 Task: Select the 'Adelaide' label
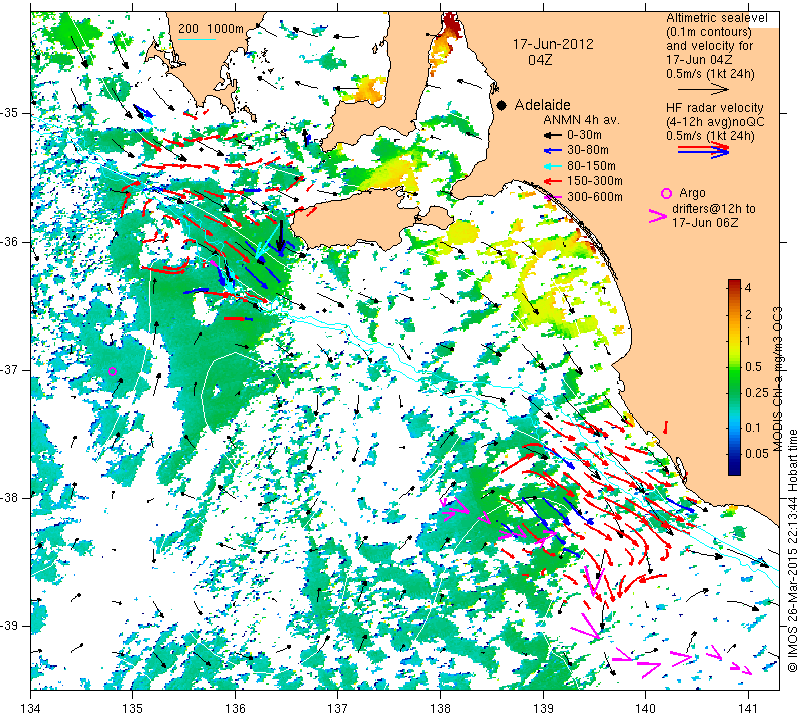[542, 105]
